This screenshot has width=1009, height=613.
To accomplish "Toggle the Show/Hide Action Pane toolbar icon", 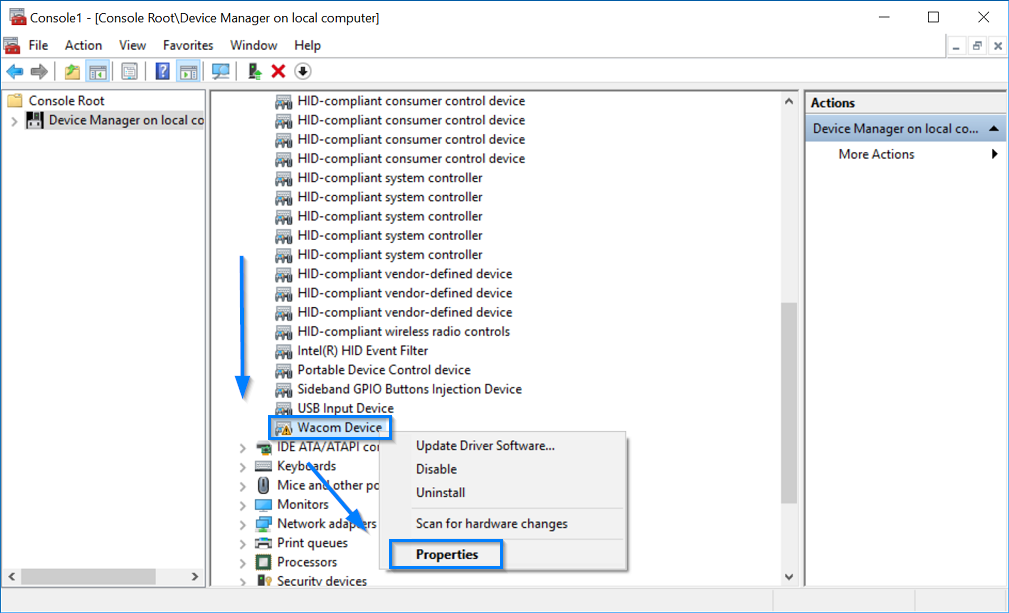I will tap(189, 71).
